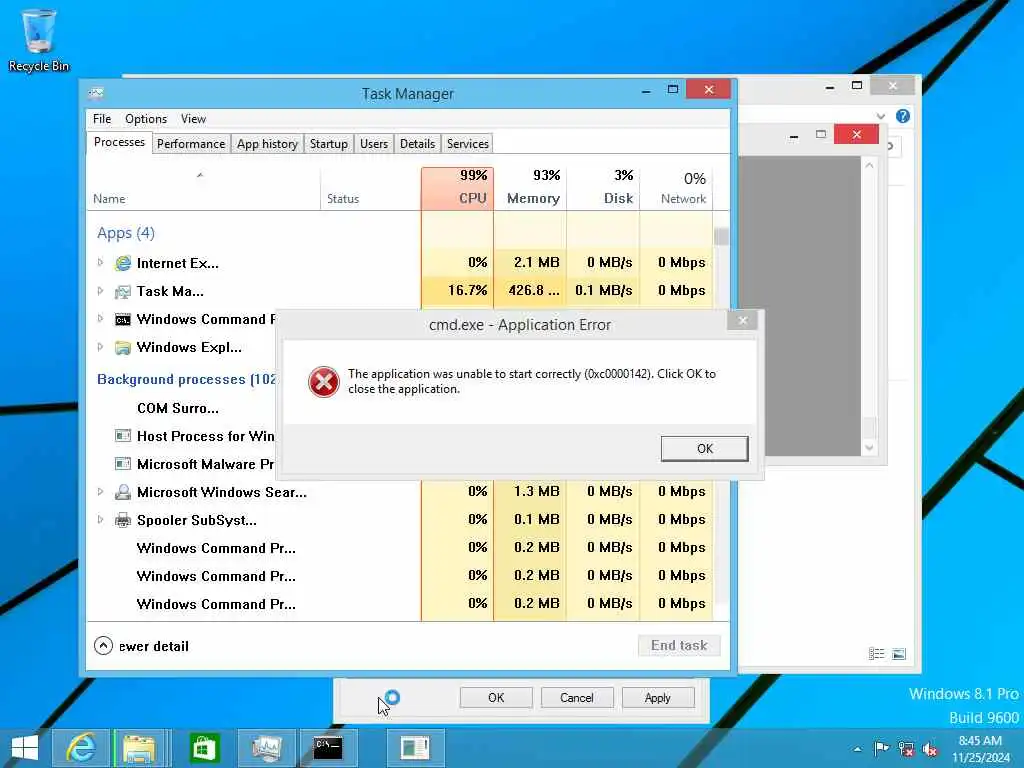
Task: Switch to the Startup tab
Action: click(x=328, y=144)
